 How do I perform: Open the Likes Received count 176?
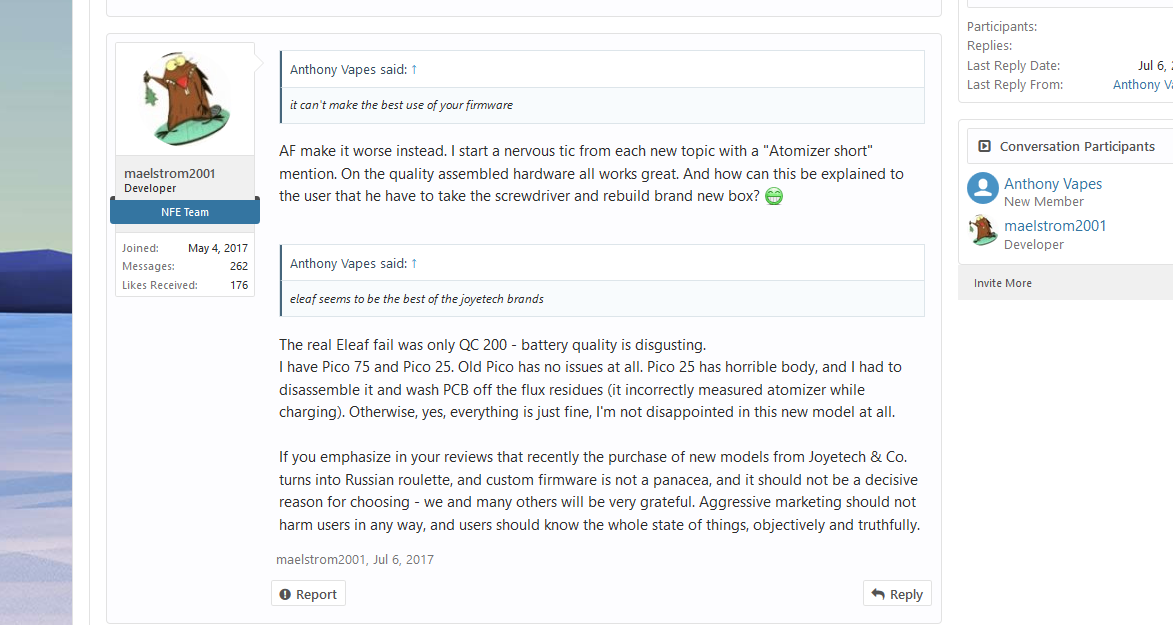(239, 285)
